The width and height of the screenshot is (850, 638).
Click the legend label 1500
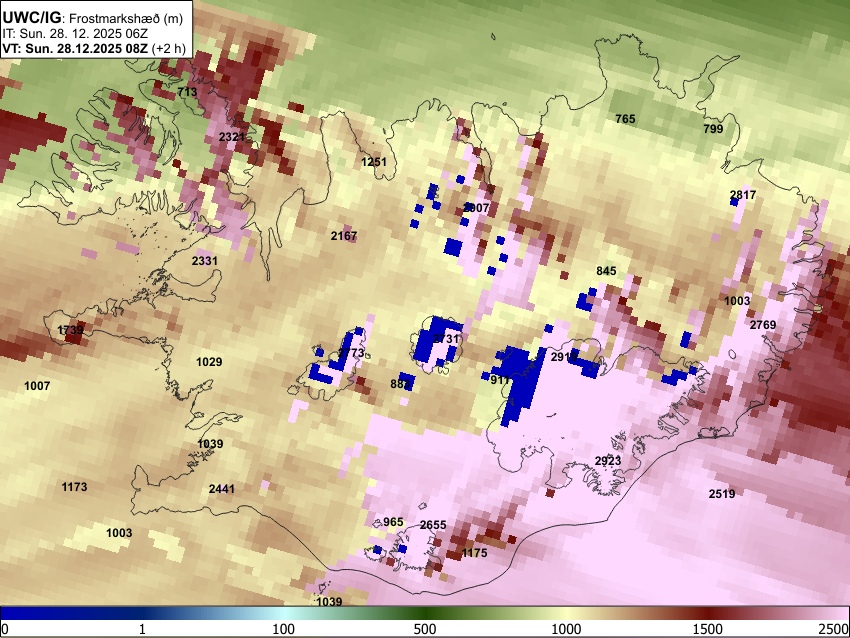[x=708, y=629]
